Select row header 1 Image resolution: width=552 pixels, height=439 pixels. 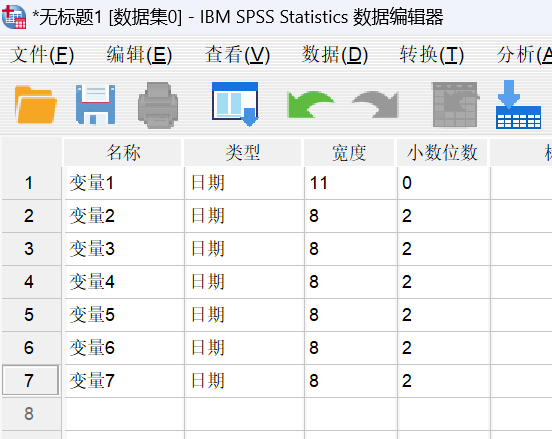tap(32, 183)
